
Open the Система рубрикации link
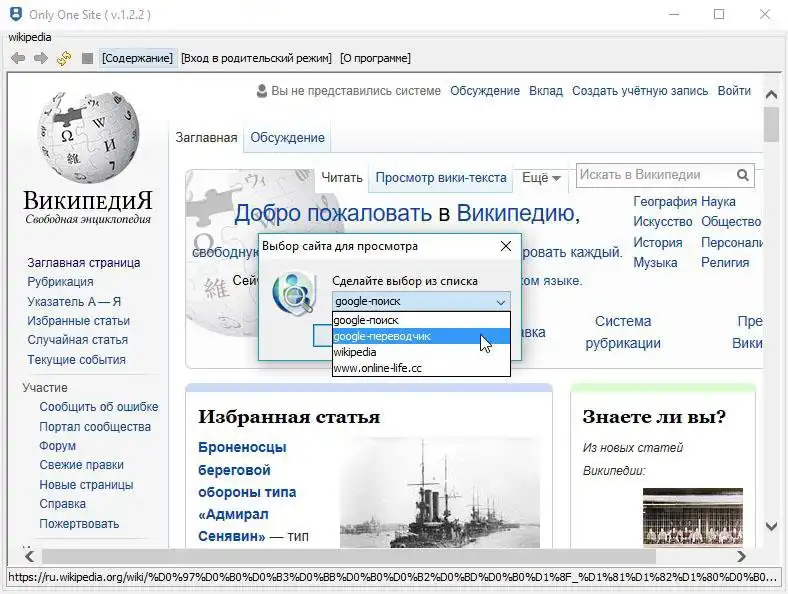tap(623, 332)
